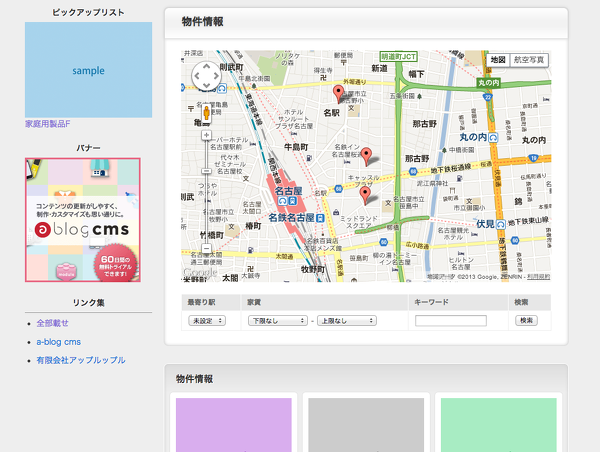Zoom in with the map plus button
This screenshot has height=452, width=600.
pos(206,135)
